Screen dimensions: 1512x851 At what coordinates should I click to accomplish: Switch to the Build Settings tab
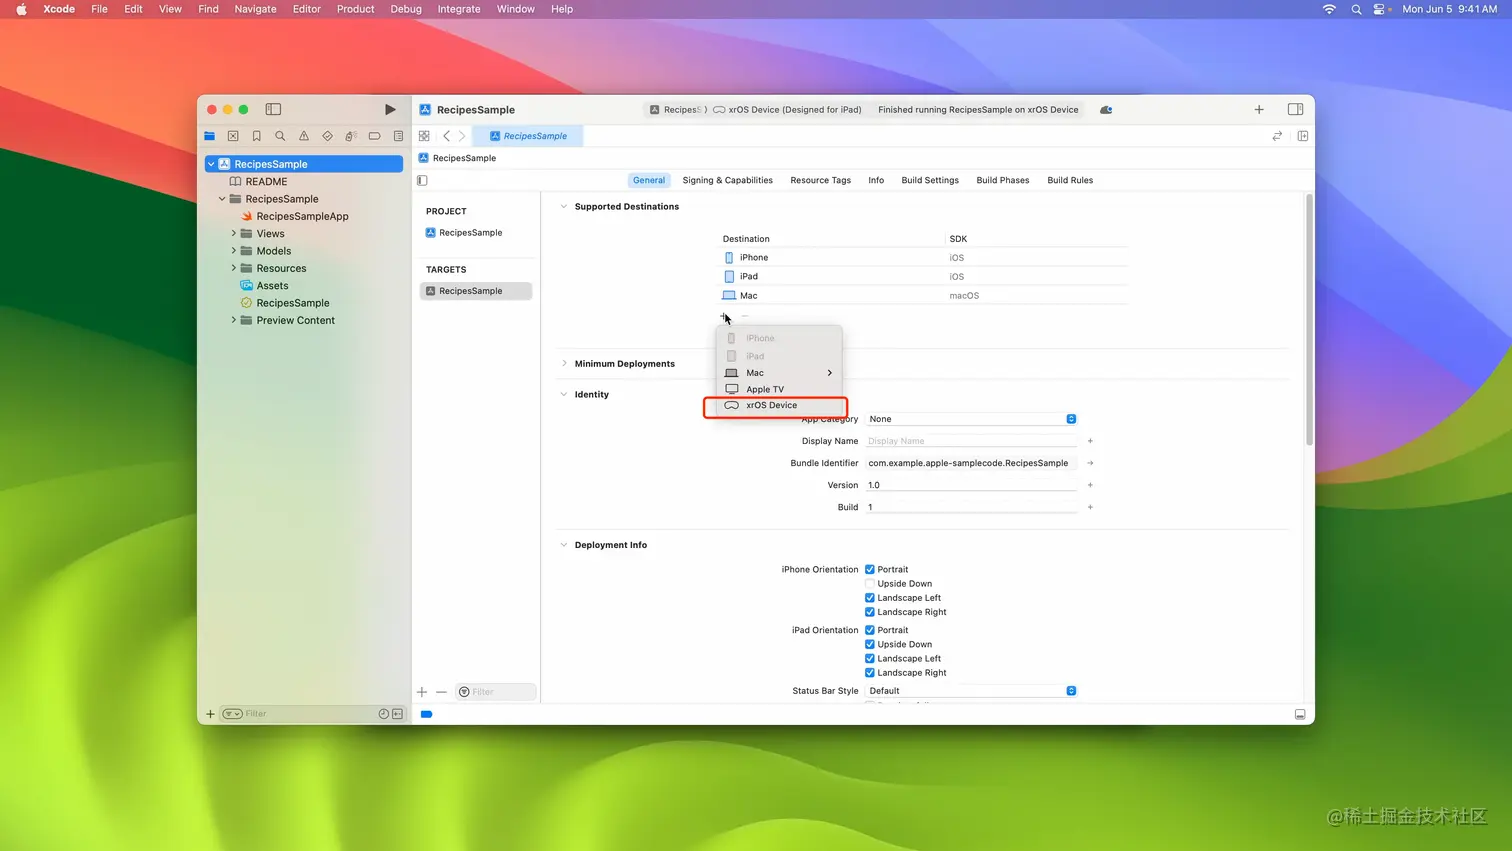point(930,181)
